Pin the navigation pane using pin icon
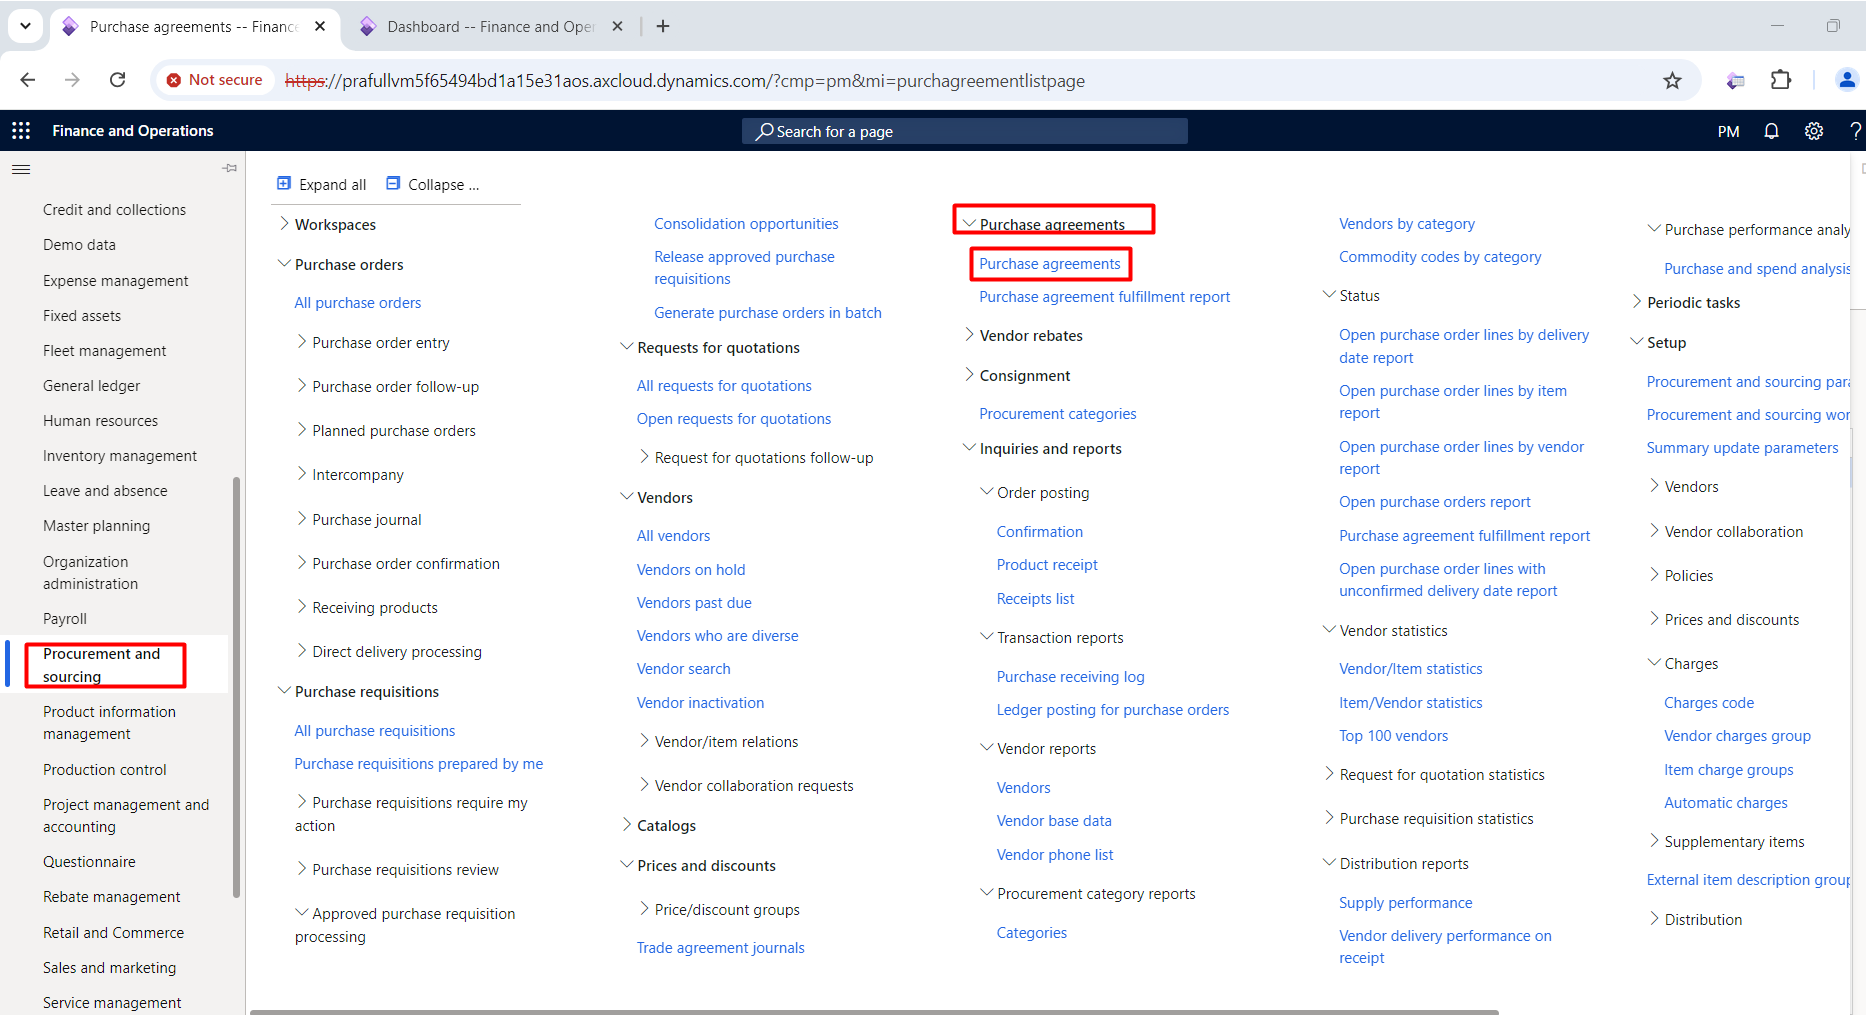 coord(230,168)
